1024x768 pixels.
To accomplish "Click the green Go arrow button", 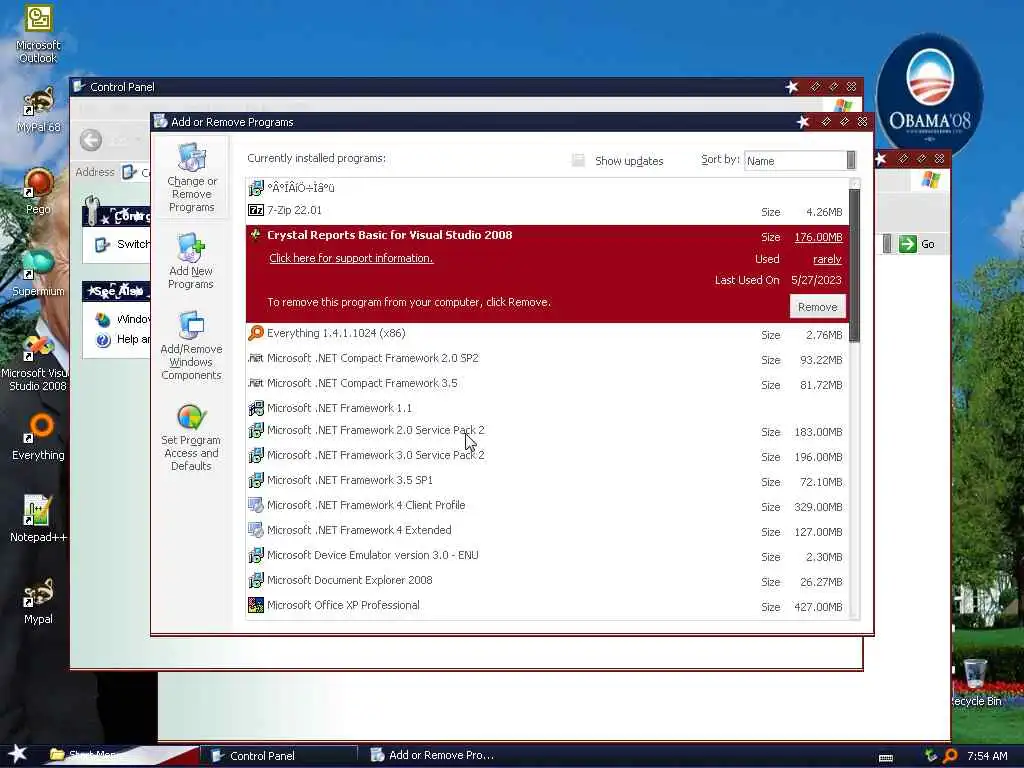I will click(908, 244).
